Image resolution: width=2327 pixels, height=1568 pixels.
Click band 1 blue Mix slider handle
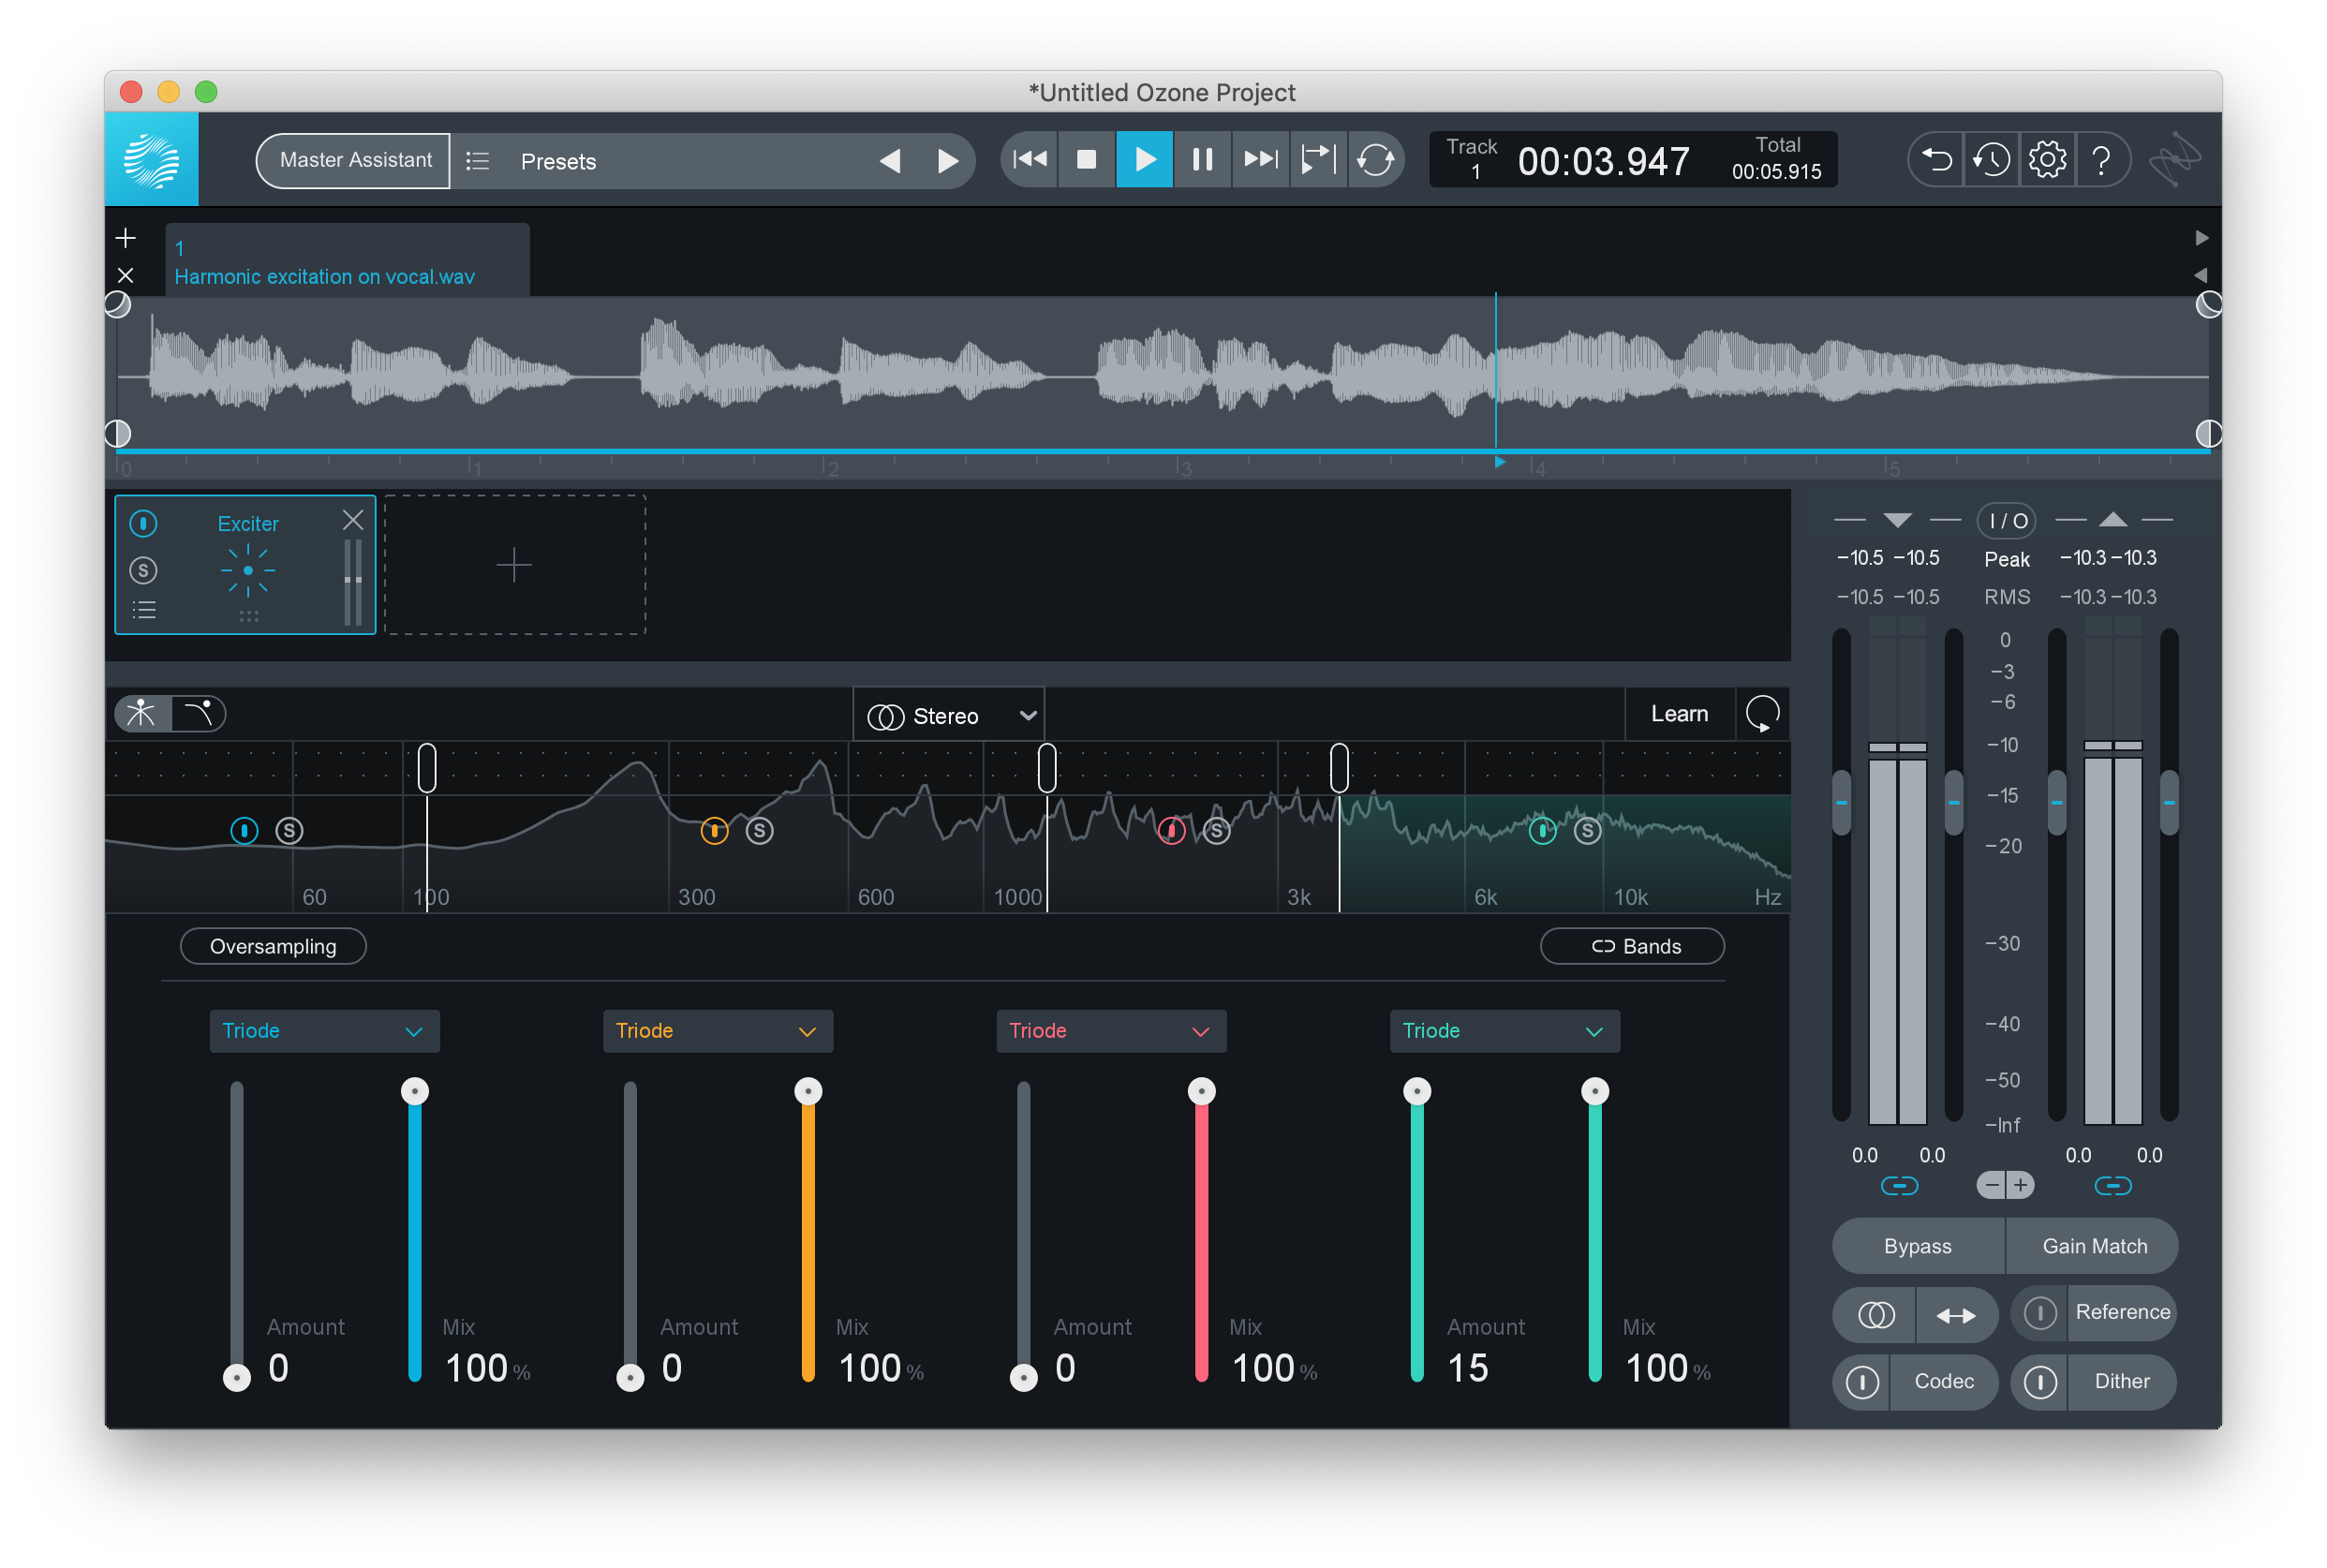(415, 1091)
